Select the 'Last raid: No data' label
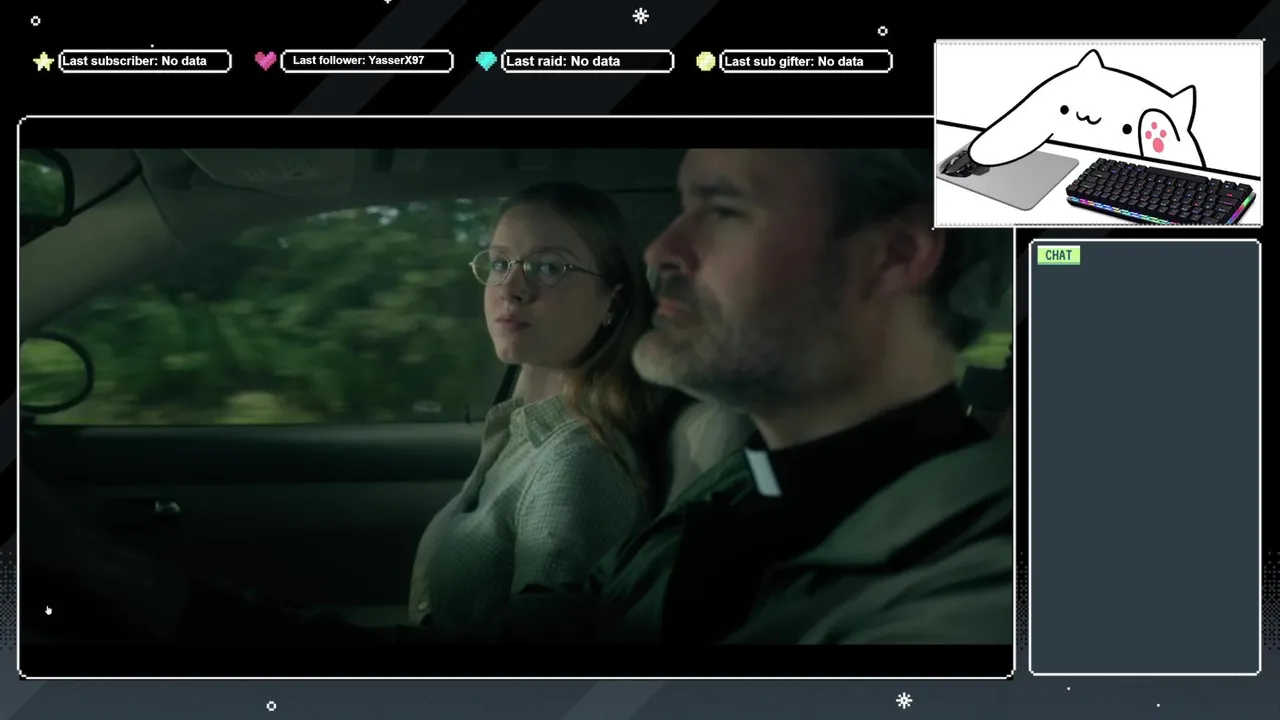The height and width of the screenshot is (720, 1280). [x=587, y=61]
